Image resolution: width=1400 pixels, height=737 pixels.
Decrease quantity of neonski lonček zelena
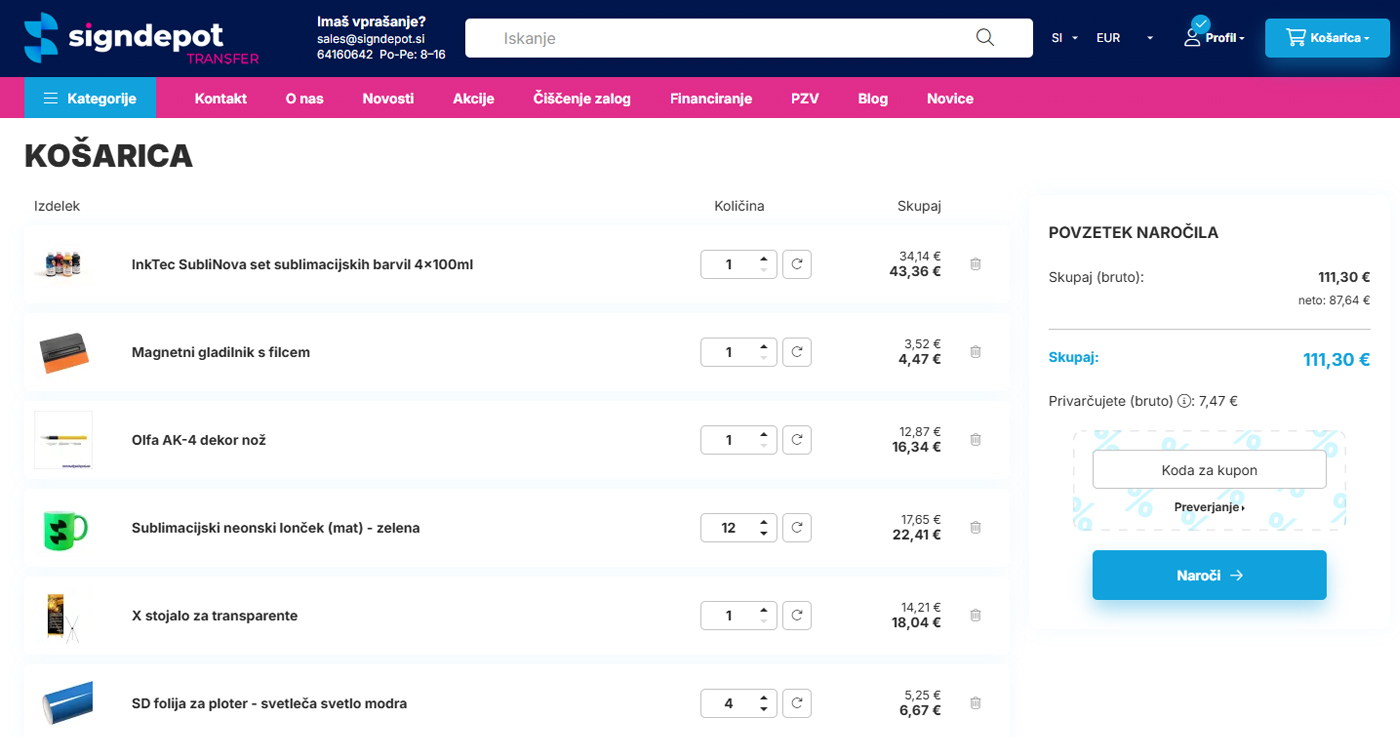coord(764,534)
